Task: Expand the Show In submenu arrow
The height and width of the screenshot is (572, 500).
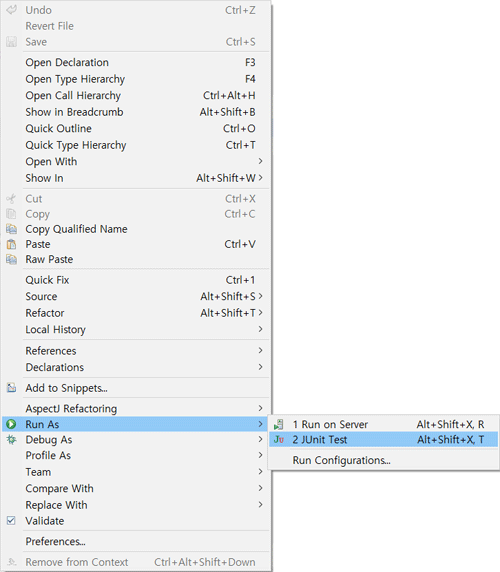Action: click(x=260, y=178)
